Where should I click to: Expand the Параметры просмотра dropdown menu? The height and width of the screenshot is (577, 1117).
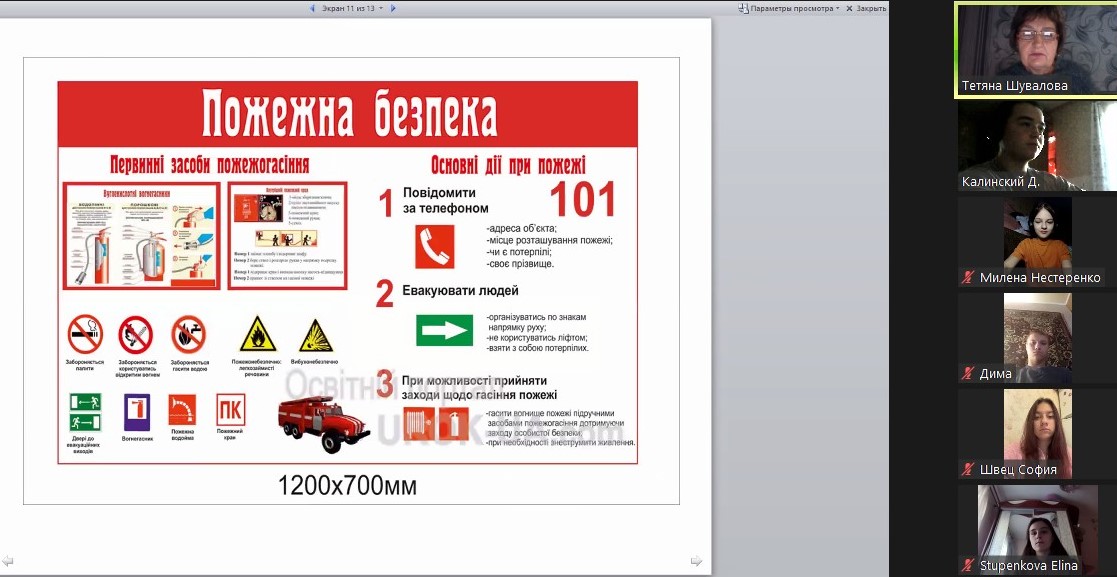pyautogui.click(x=838, y=8)
